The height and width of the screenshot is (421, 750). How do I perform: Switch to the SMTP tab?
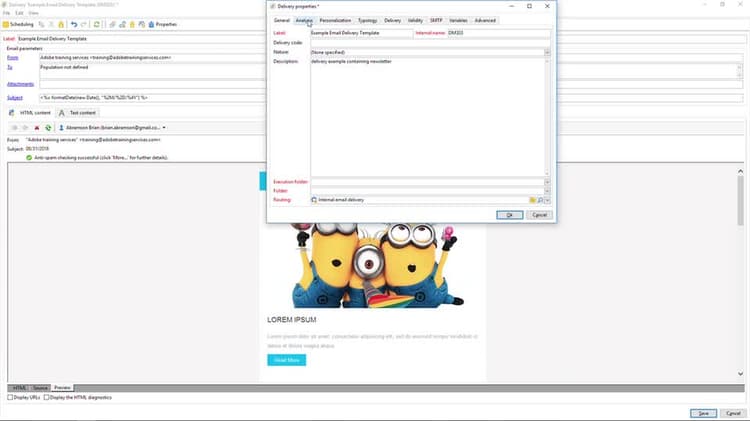(x=436, y=21)
